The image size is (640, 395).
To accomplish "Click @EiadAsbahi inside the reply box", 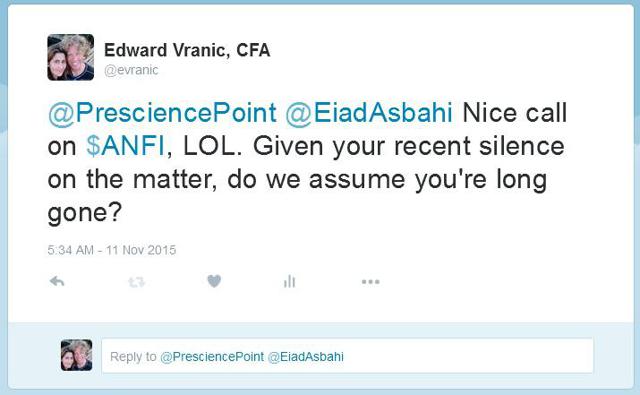I will pyautogui.click(x=306, y=357).
